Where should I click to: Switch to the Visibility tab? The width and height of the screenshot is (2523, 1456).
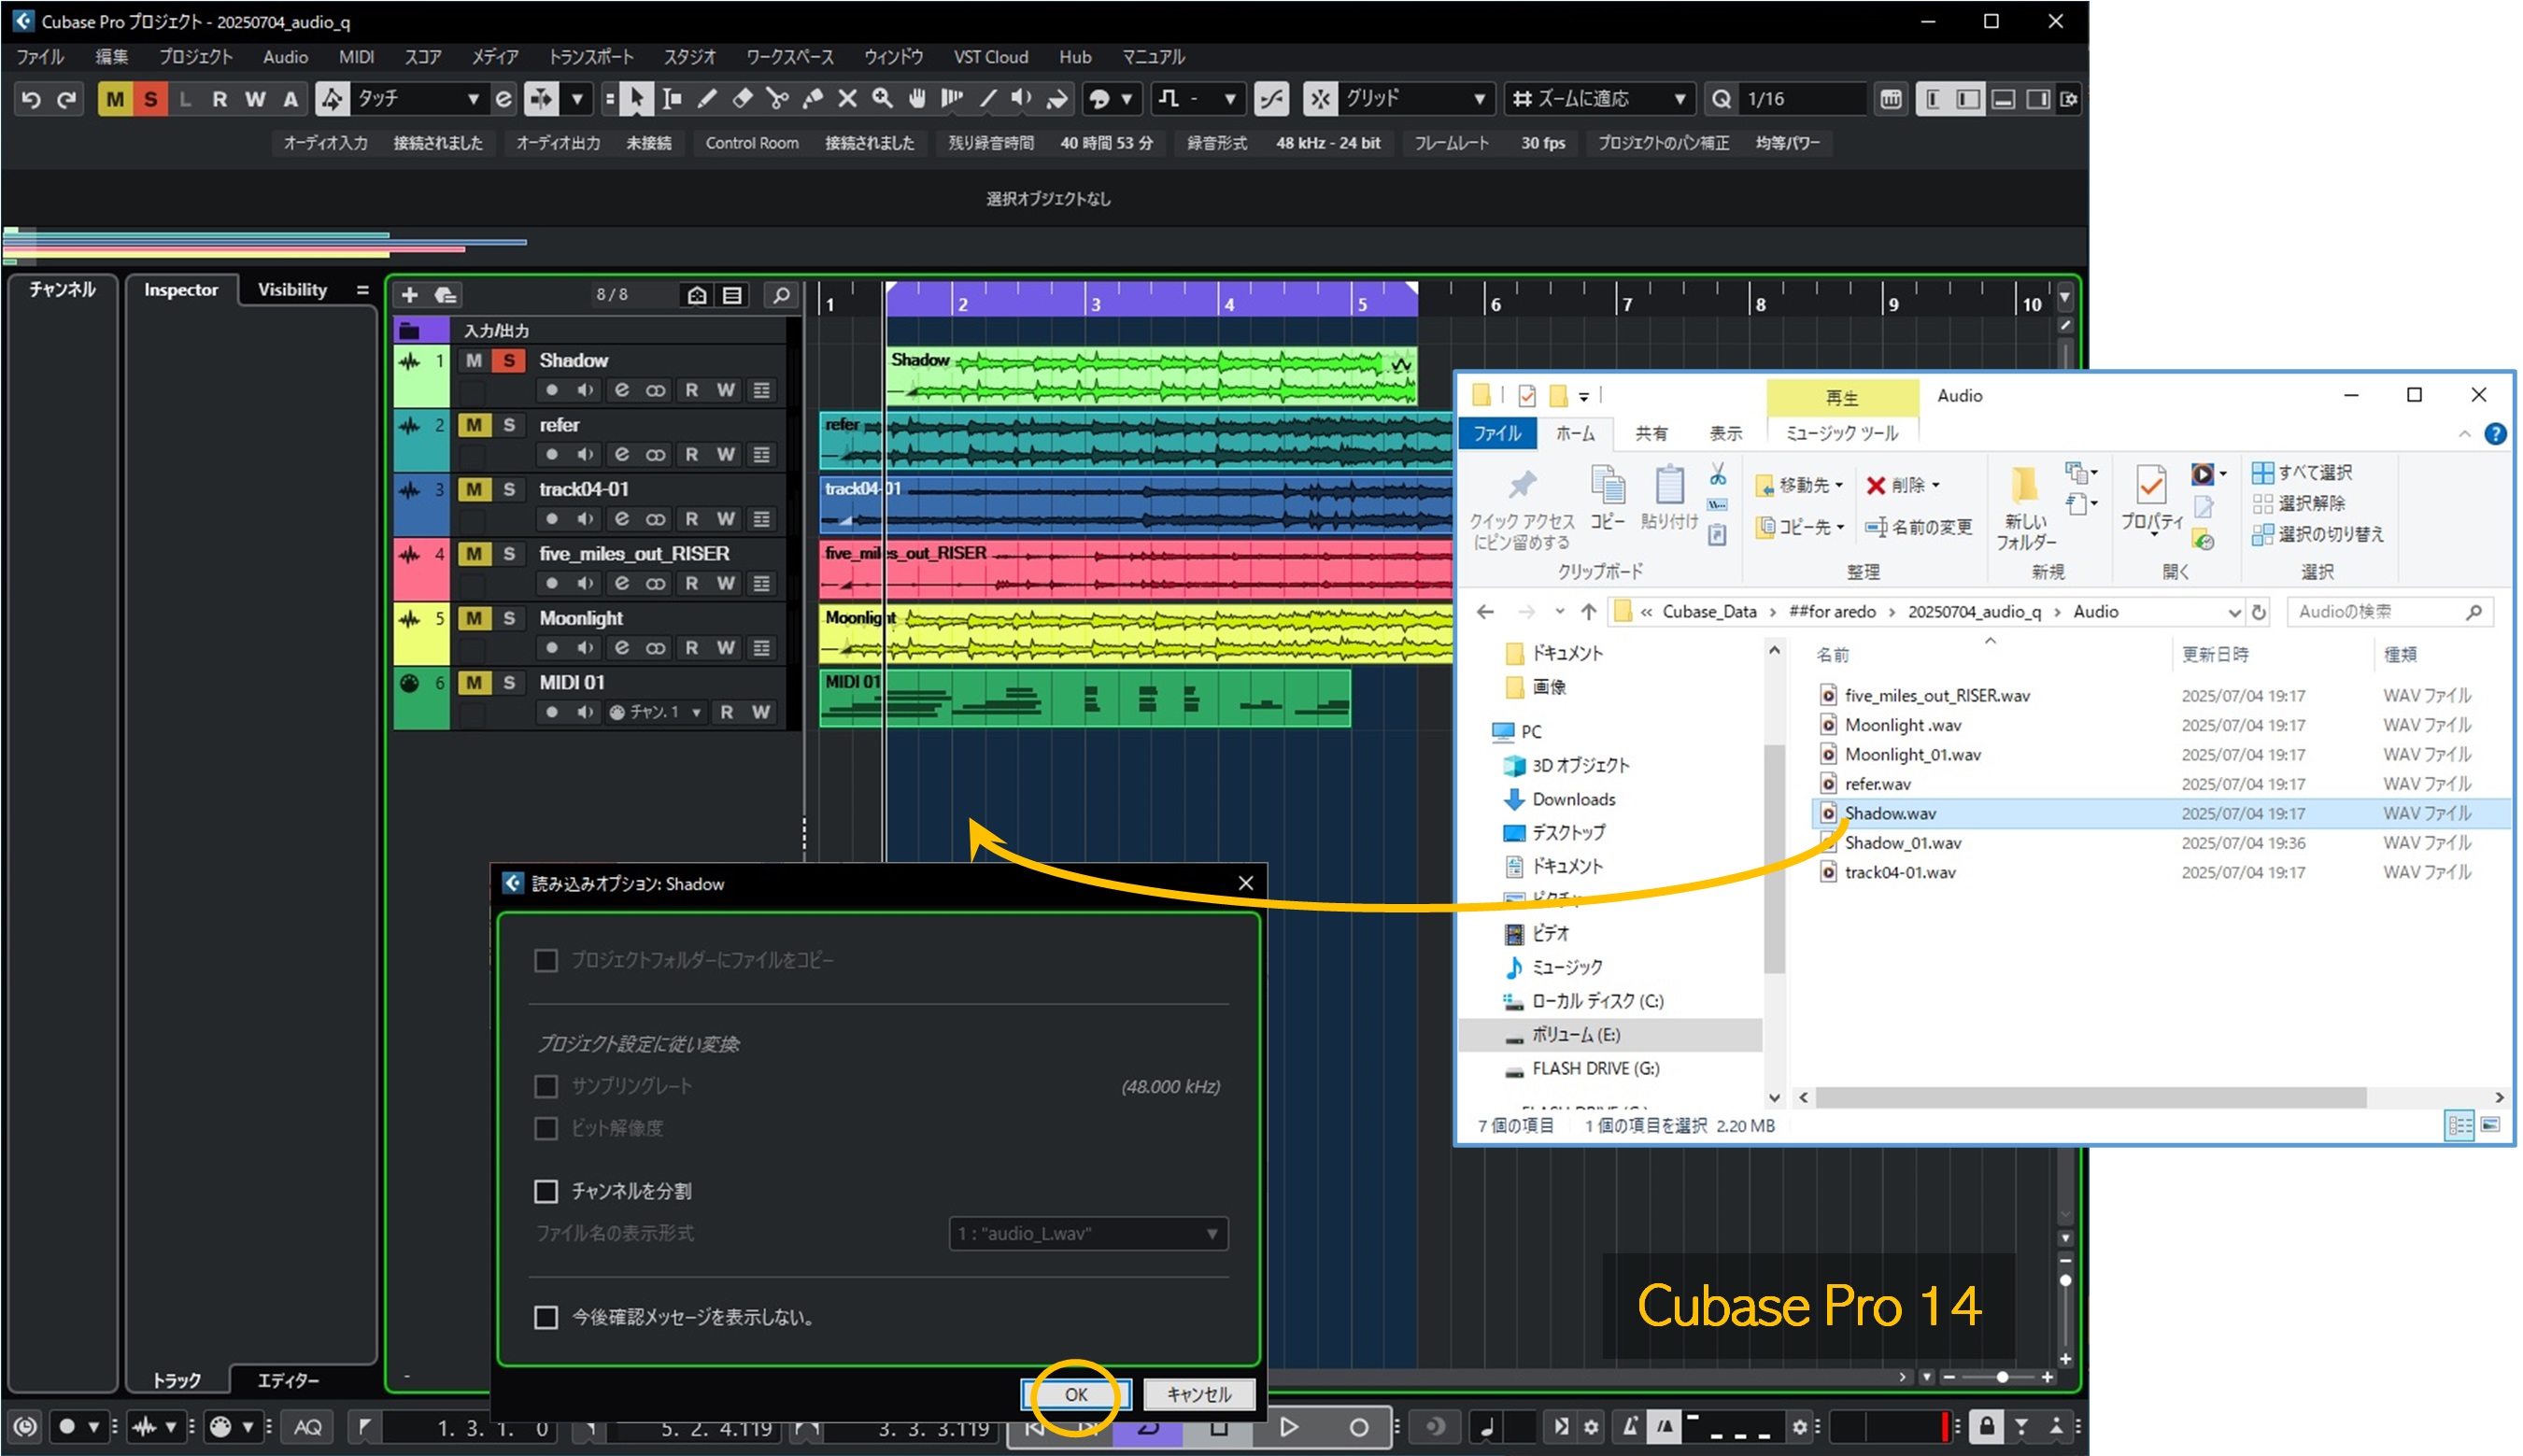pyautogui.click(x=292, y=290)
